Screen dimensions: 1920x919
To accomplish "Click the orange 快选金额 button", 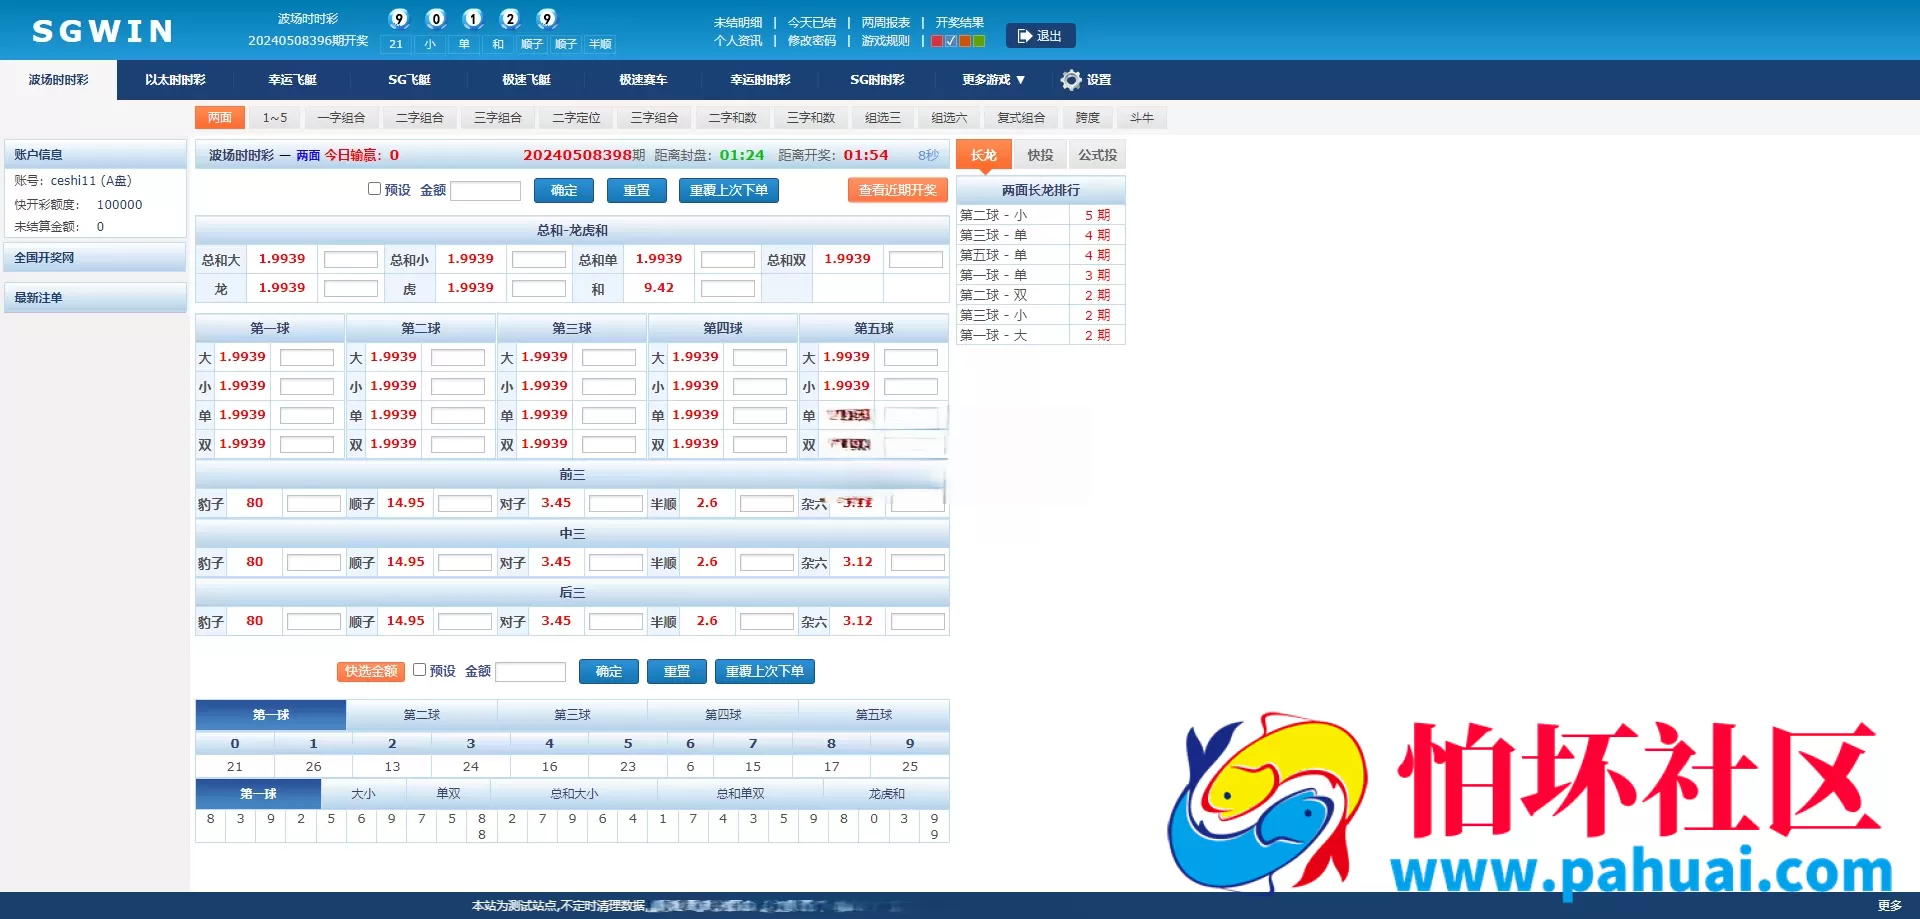I will [371, 671].
